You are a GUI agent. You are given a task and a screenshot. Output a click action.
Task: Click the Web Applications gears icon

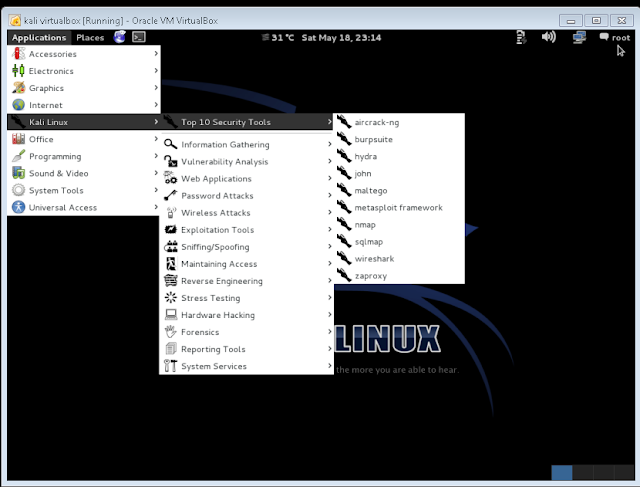(x=171, y=178)
